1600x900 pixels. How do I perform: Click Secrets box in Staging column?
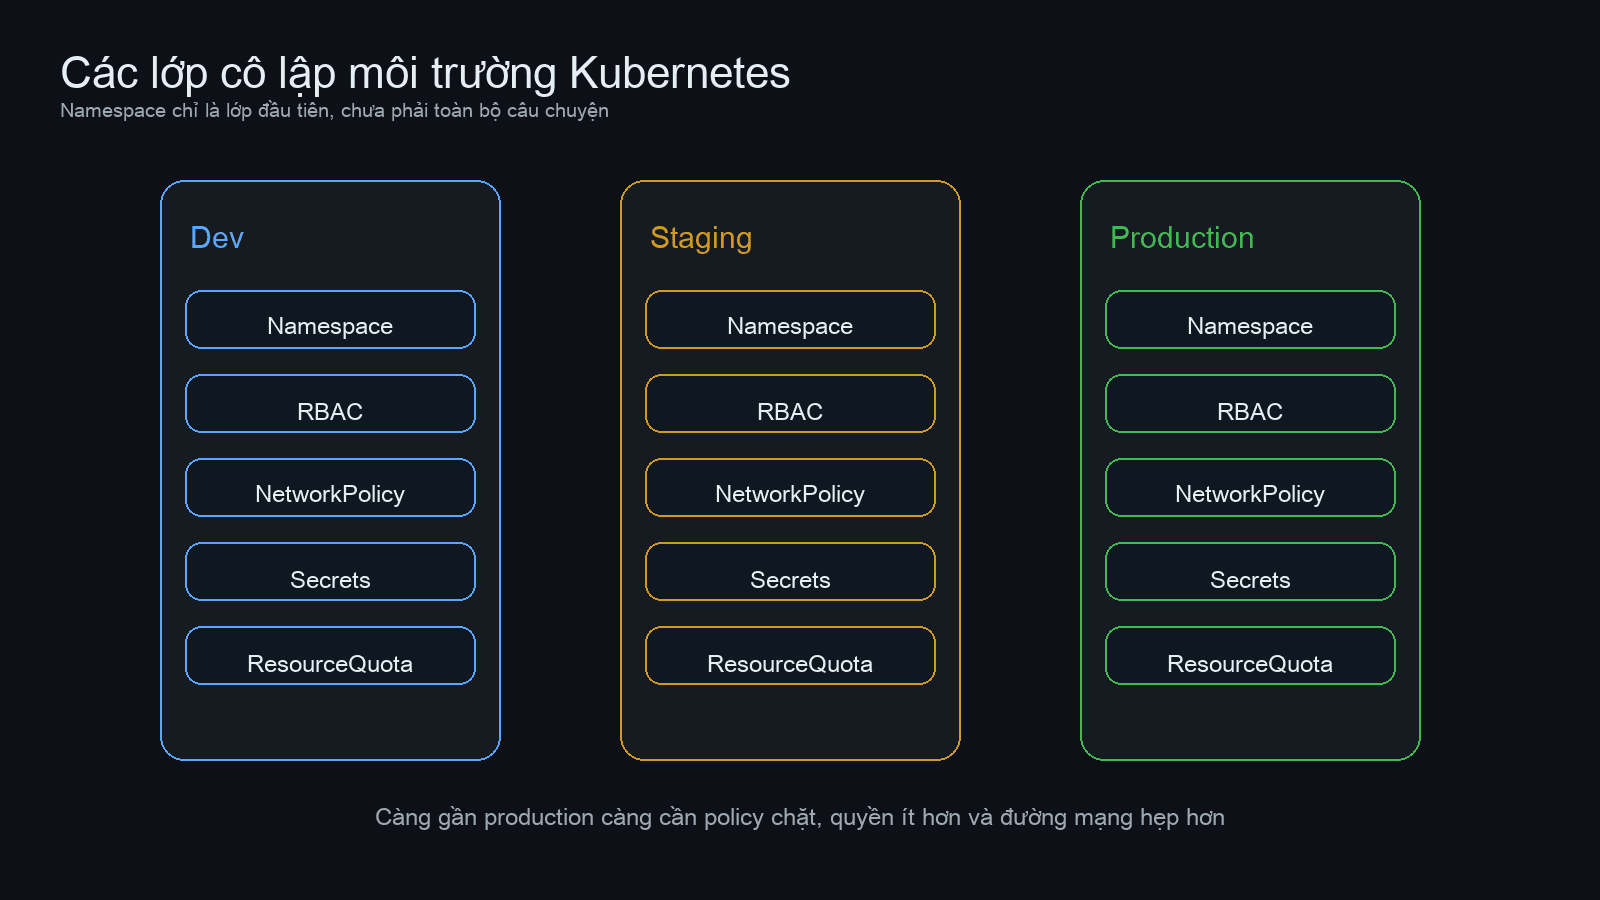[x=790, y=572]
